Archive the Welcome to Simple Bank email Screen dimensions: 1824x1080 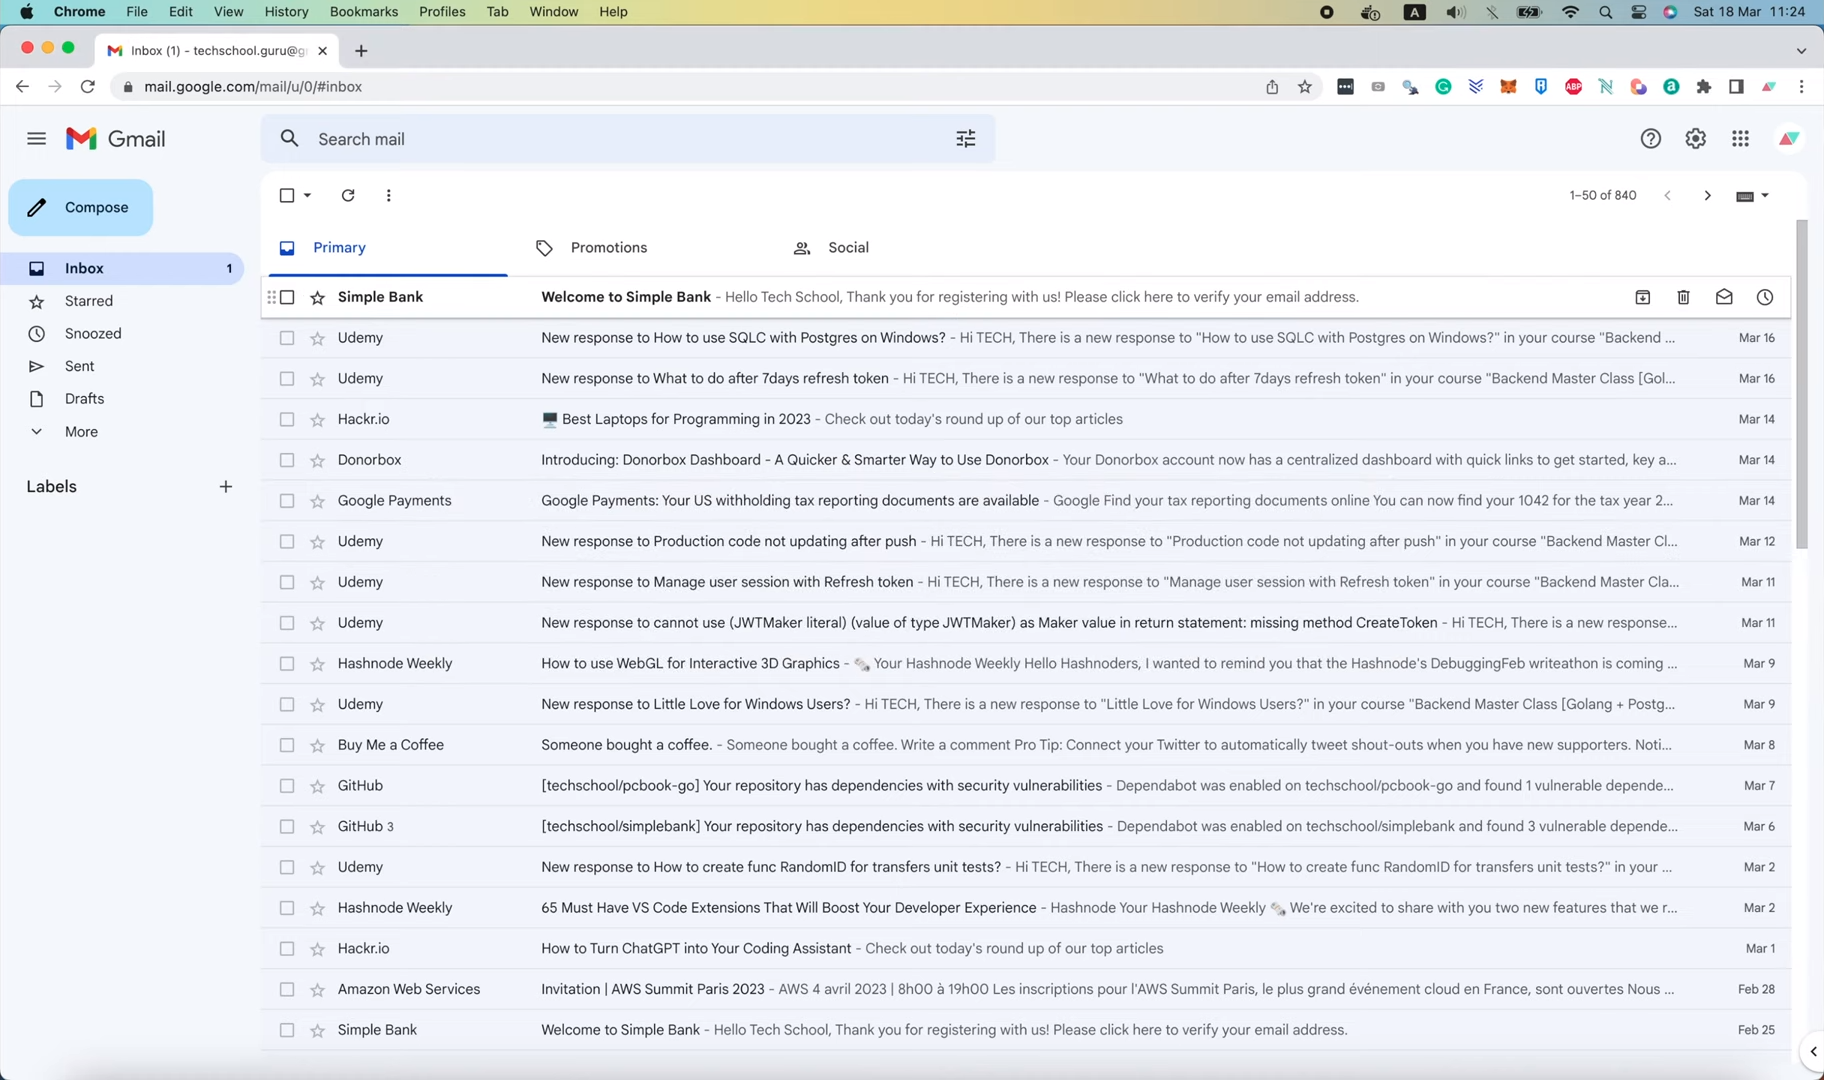point(1642,297)
